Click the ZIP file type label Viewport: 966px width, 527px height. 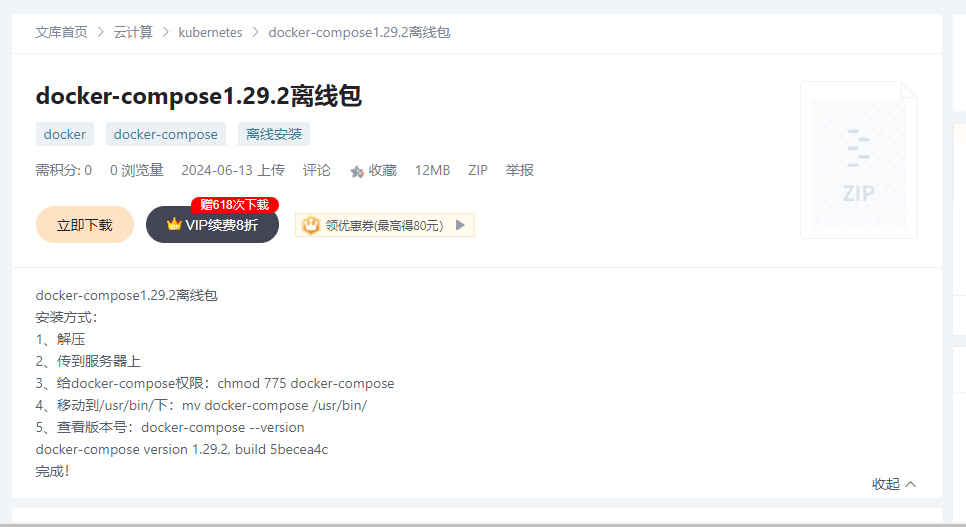[x=478, y=170]
